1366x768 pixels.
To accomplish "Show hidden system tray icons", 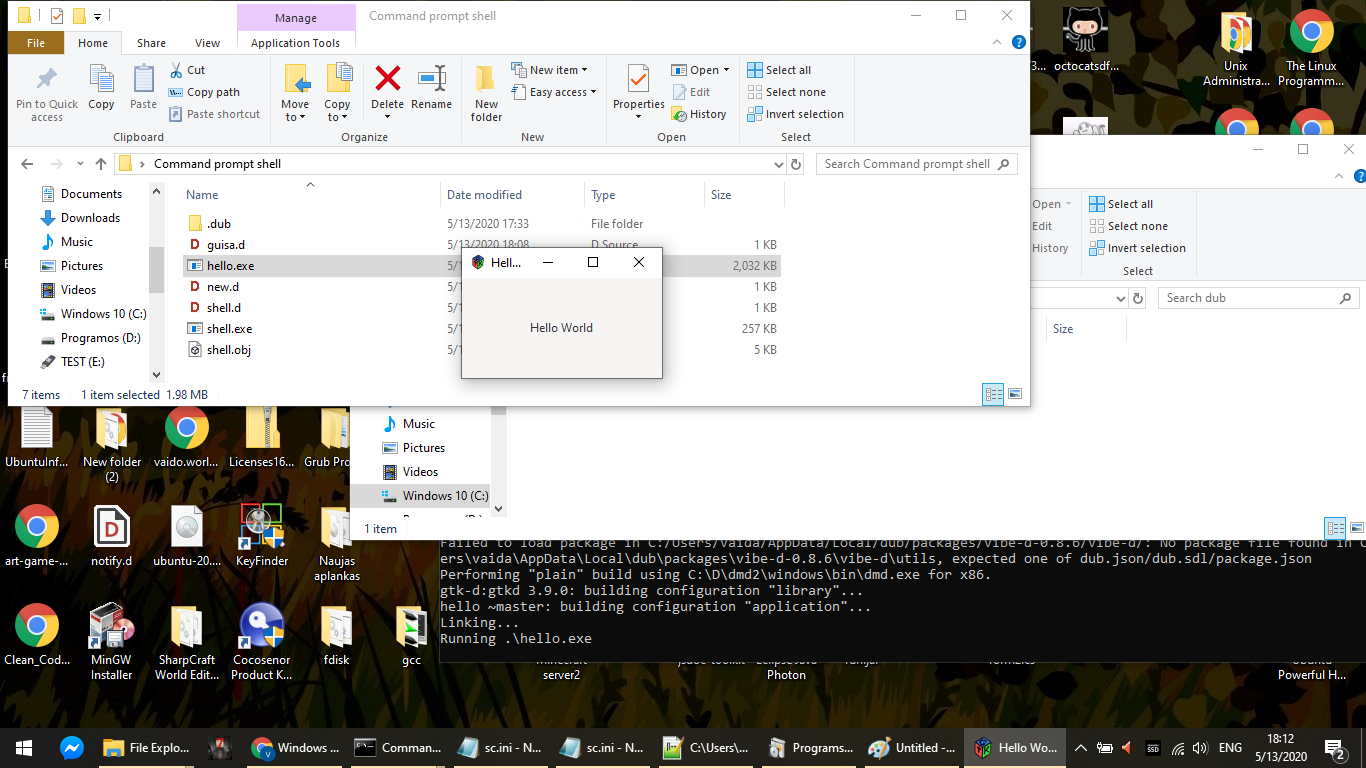I will [1081, 747].
